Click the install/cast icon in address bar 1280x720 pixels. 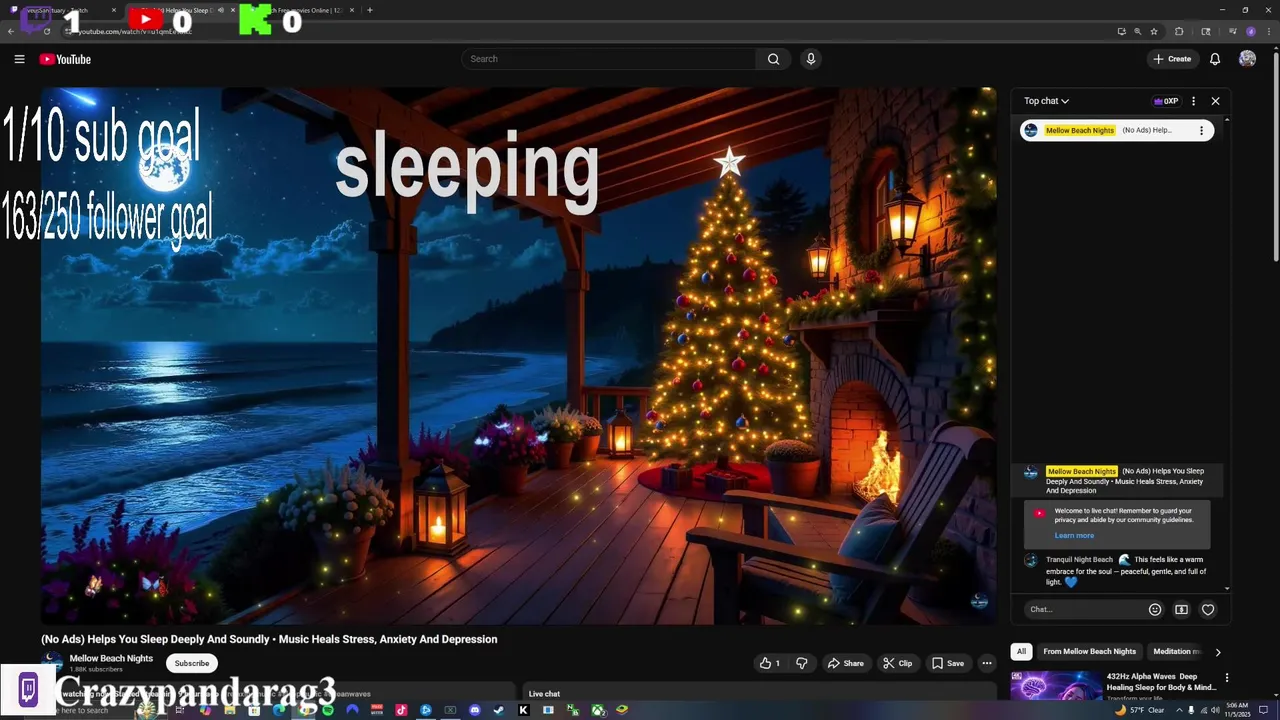pyautogui.click(x=1122, y=31)
